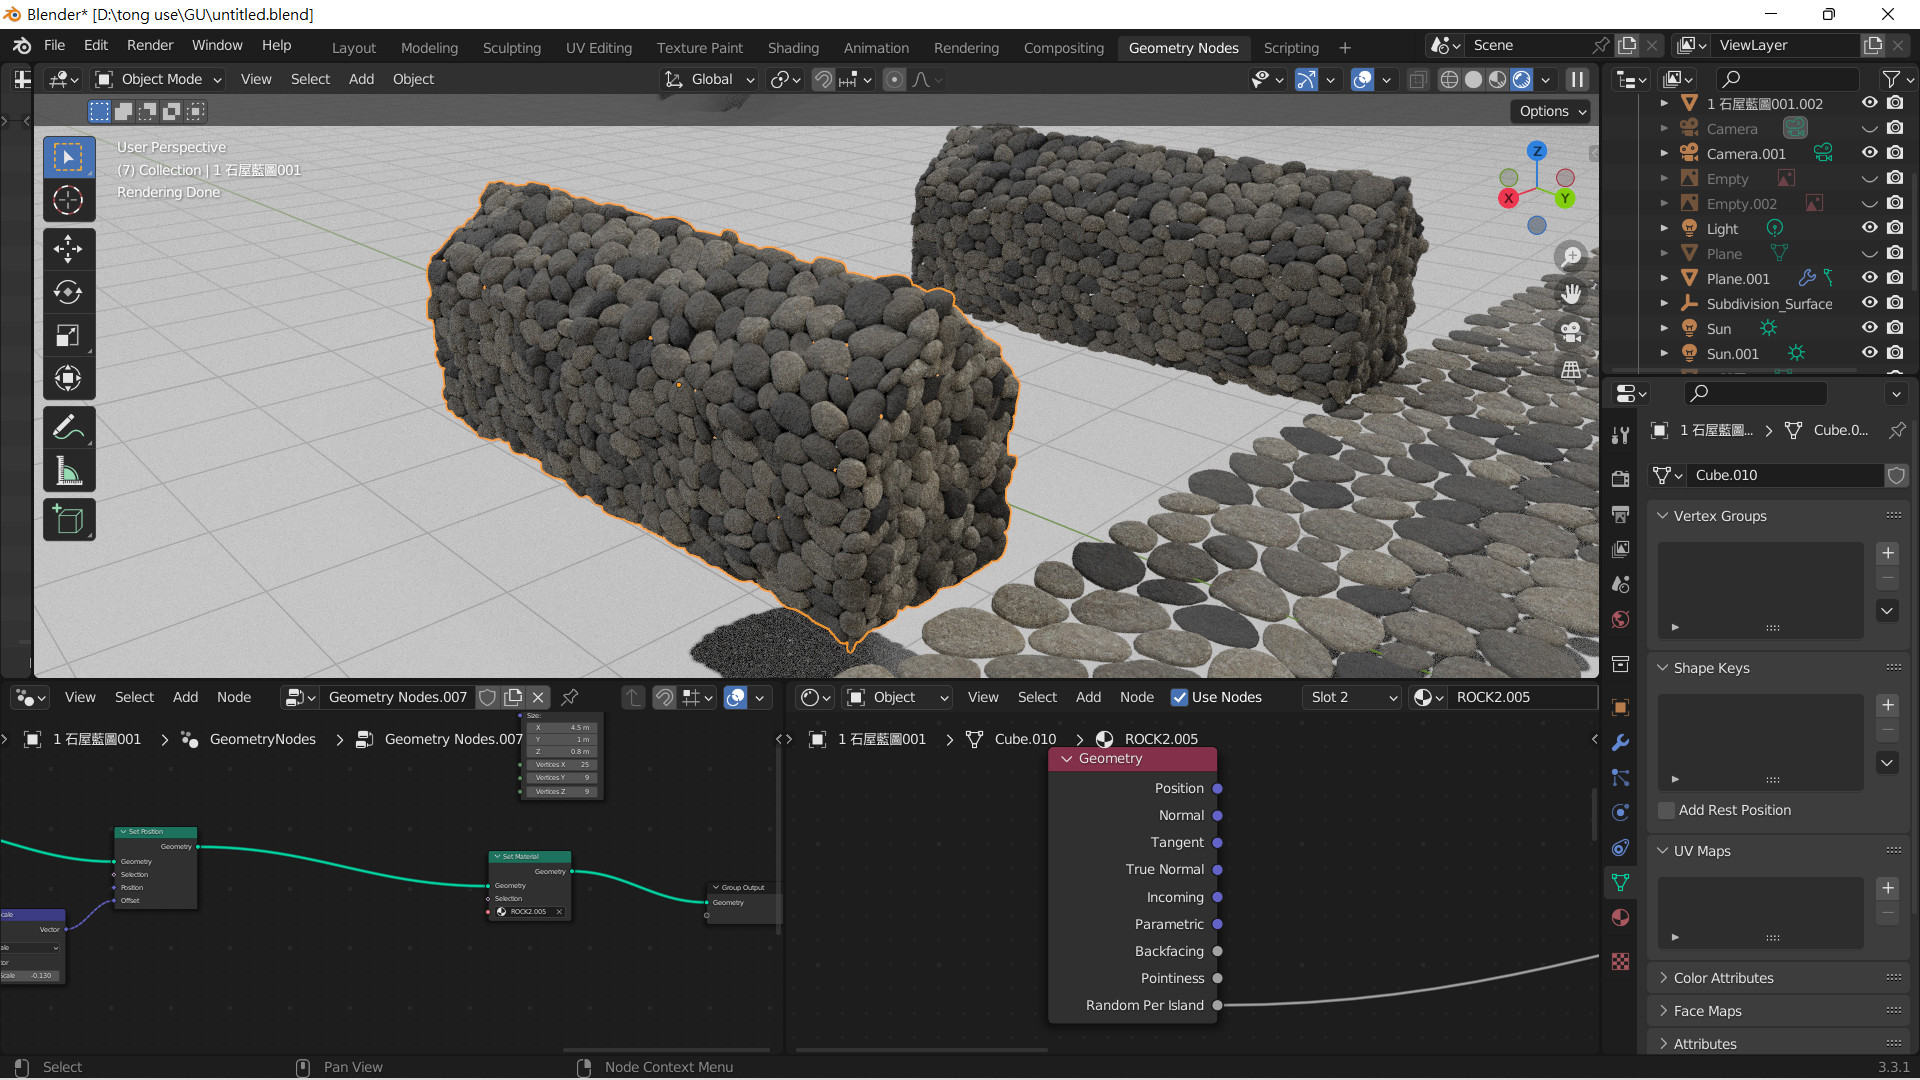
Task: Select the Select Box tool
Action: [68, 157]
